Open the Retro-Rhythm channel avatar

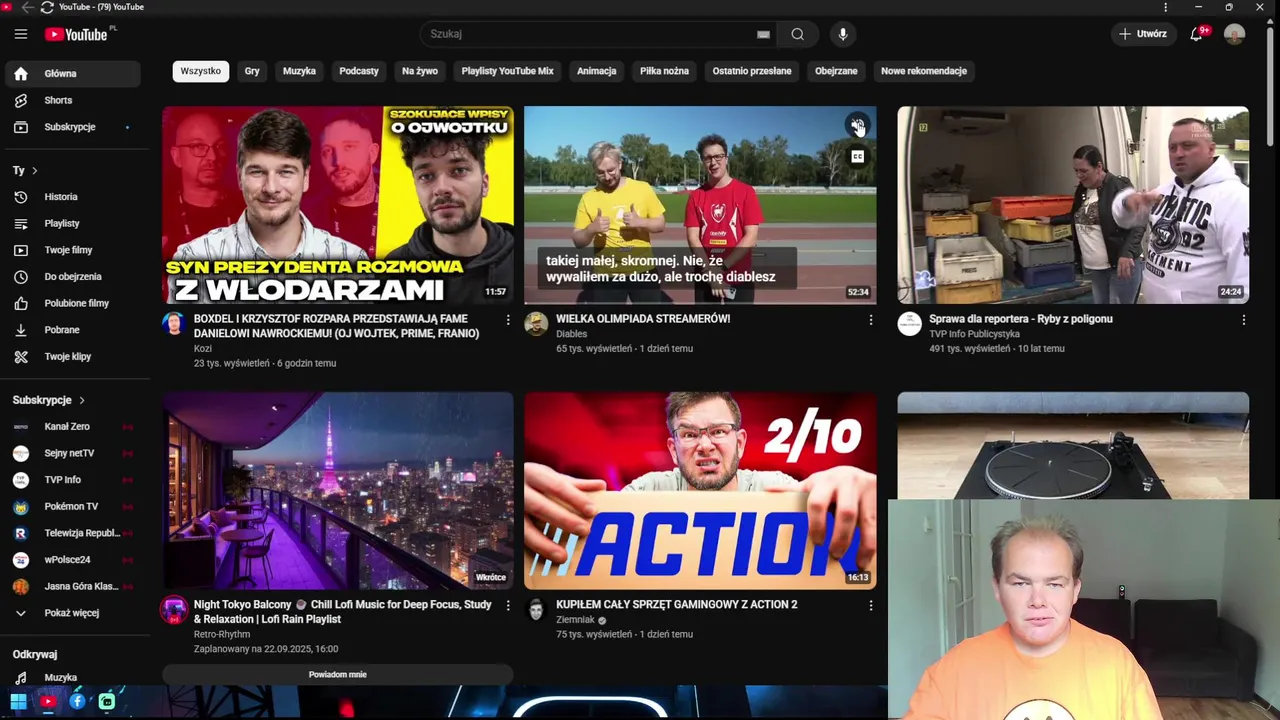(x=174, y=610)
